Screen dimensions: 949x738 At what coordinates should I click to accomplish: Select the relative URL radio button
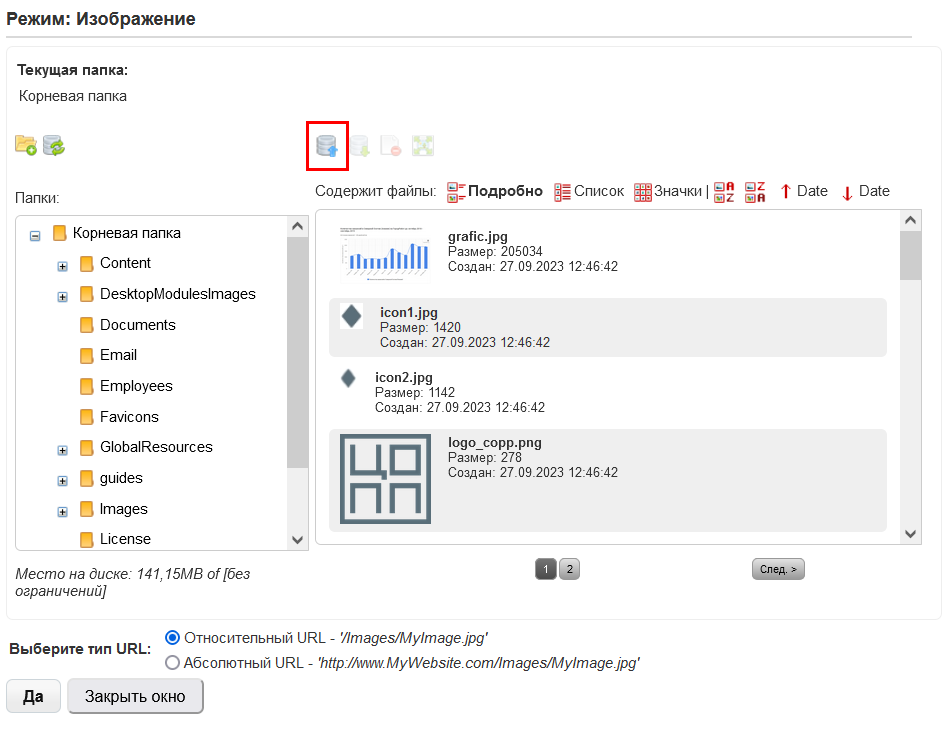(172, 637)
